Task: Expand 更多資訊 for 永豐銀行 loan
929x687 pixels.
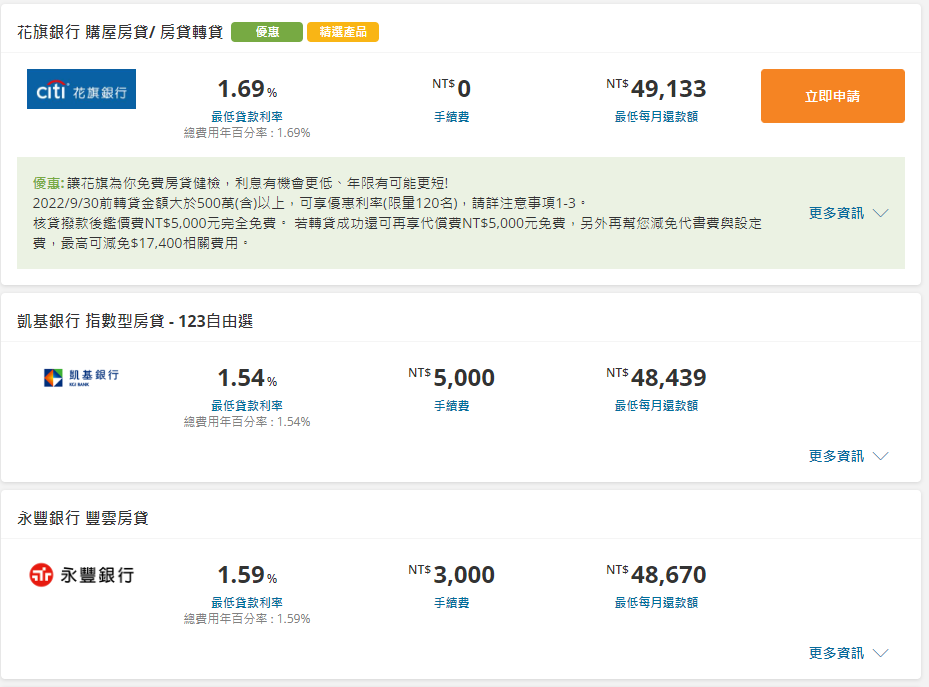Action: [x=848, y=653]
